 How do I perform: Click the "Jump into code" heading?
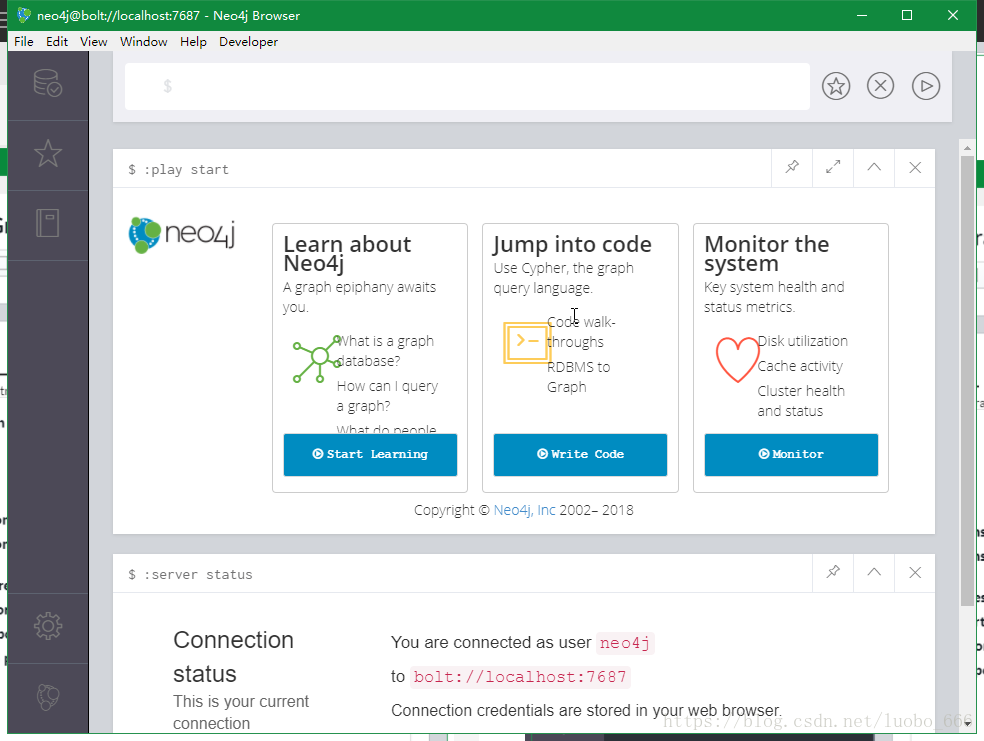(572, 244)
